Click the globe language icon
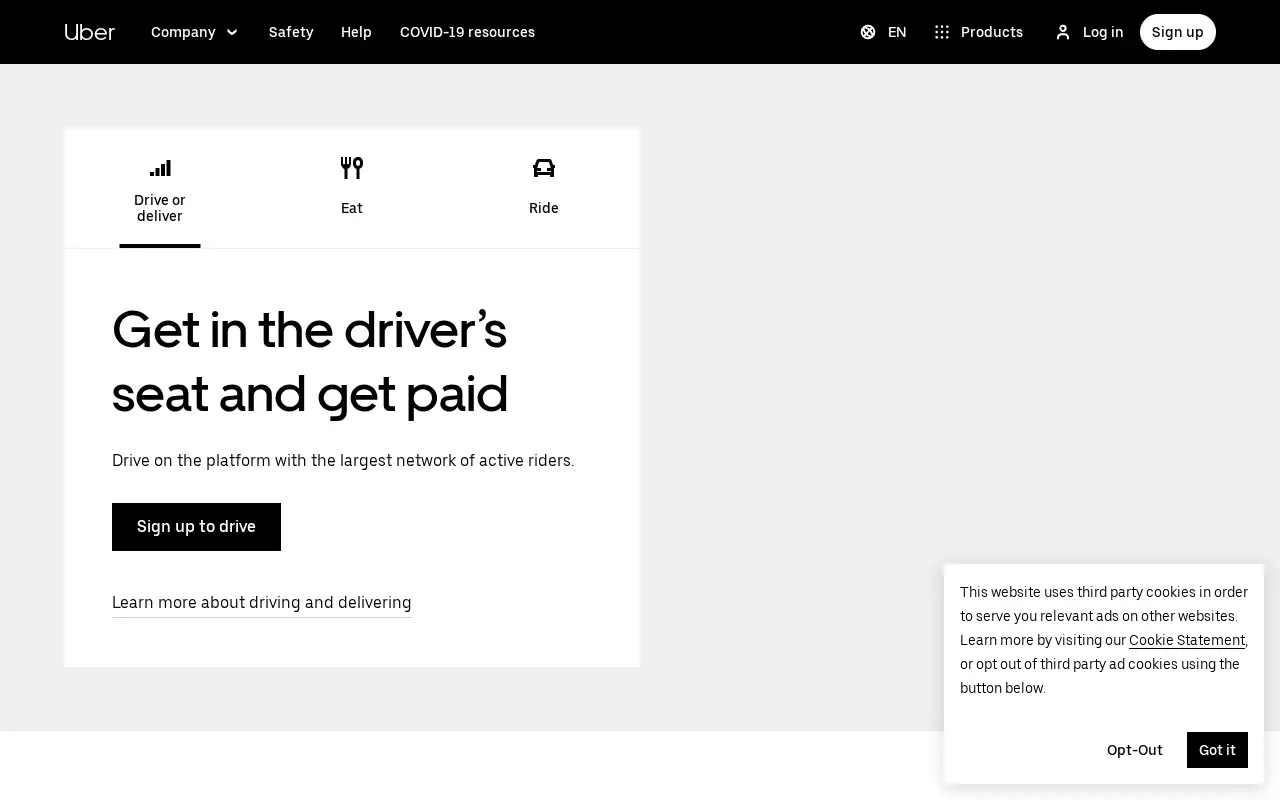Screen dimensions: 1280x800 tap(868, 32)
